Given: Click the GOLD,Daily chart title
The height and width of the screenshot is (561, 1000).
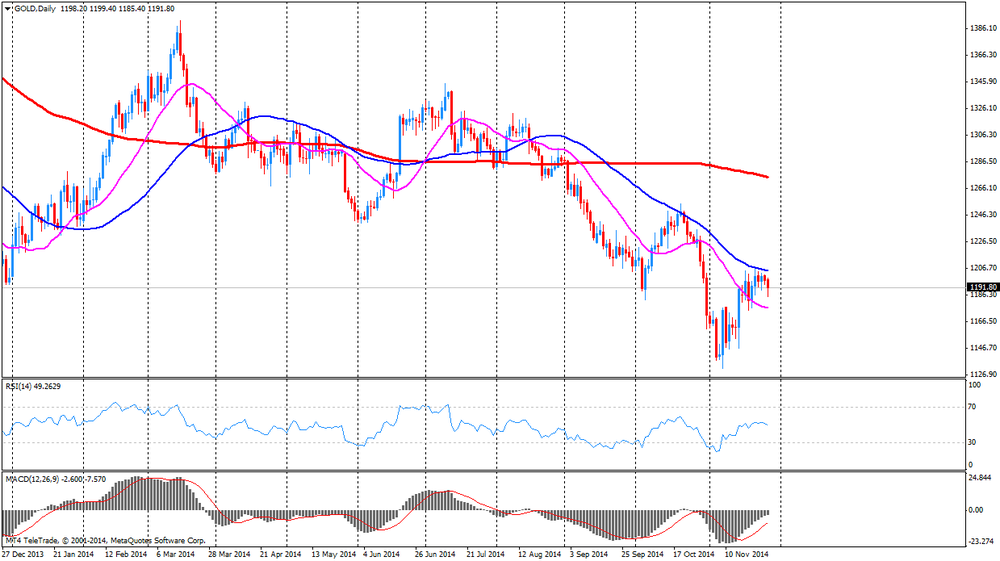Looking at the screenshot, I should tap(34, 9).
